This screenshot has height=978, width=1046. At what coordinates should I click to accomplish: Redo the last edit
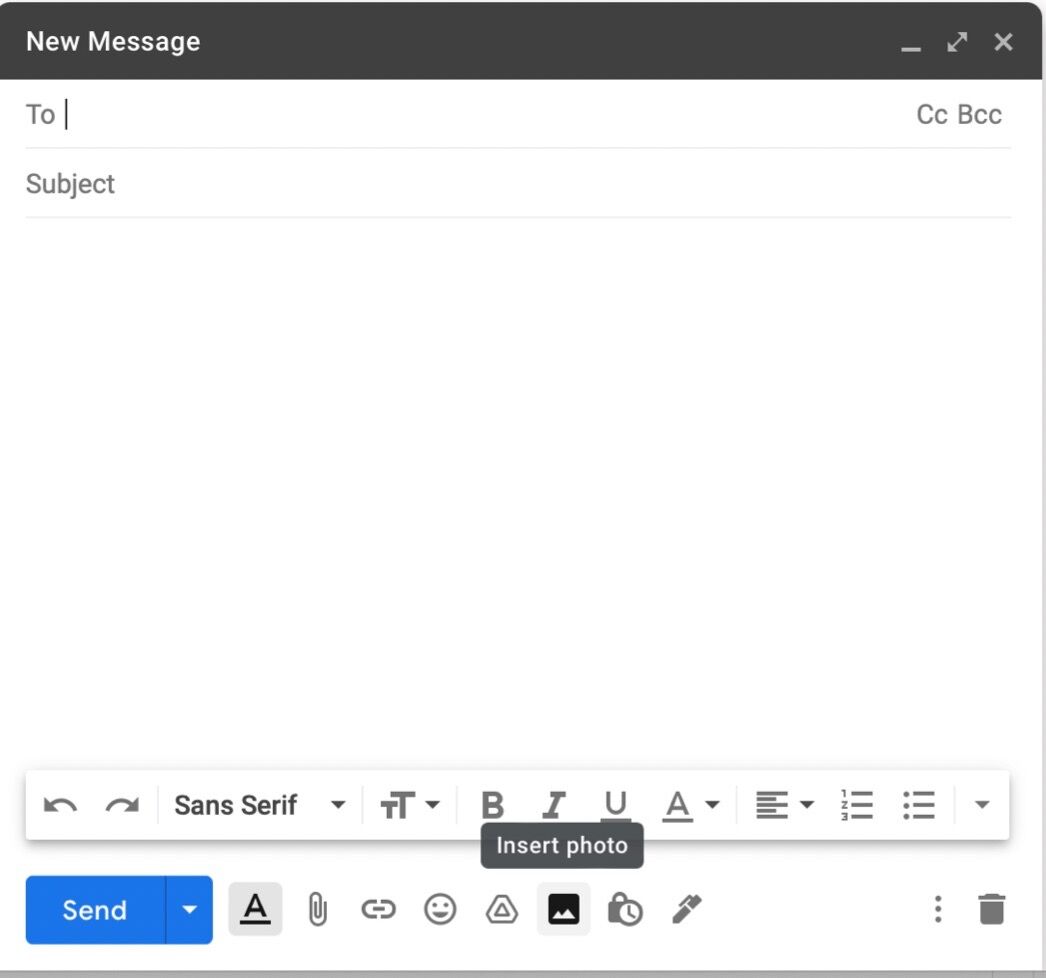[x=122, y=804]
